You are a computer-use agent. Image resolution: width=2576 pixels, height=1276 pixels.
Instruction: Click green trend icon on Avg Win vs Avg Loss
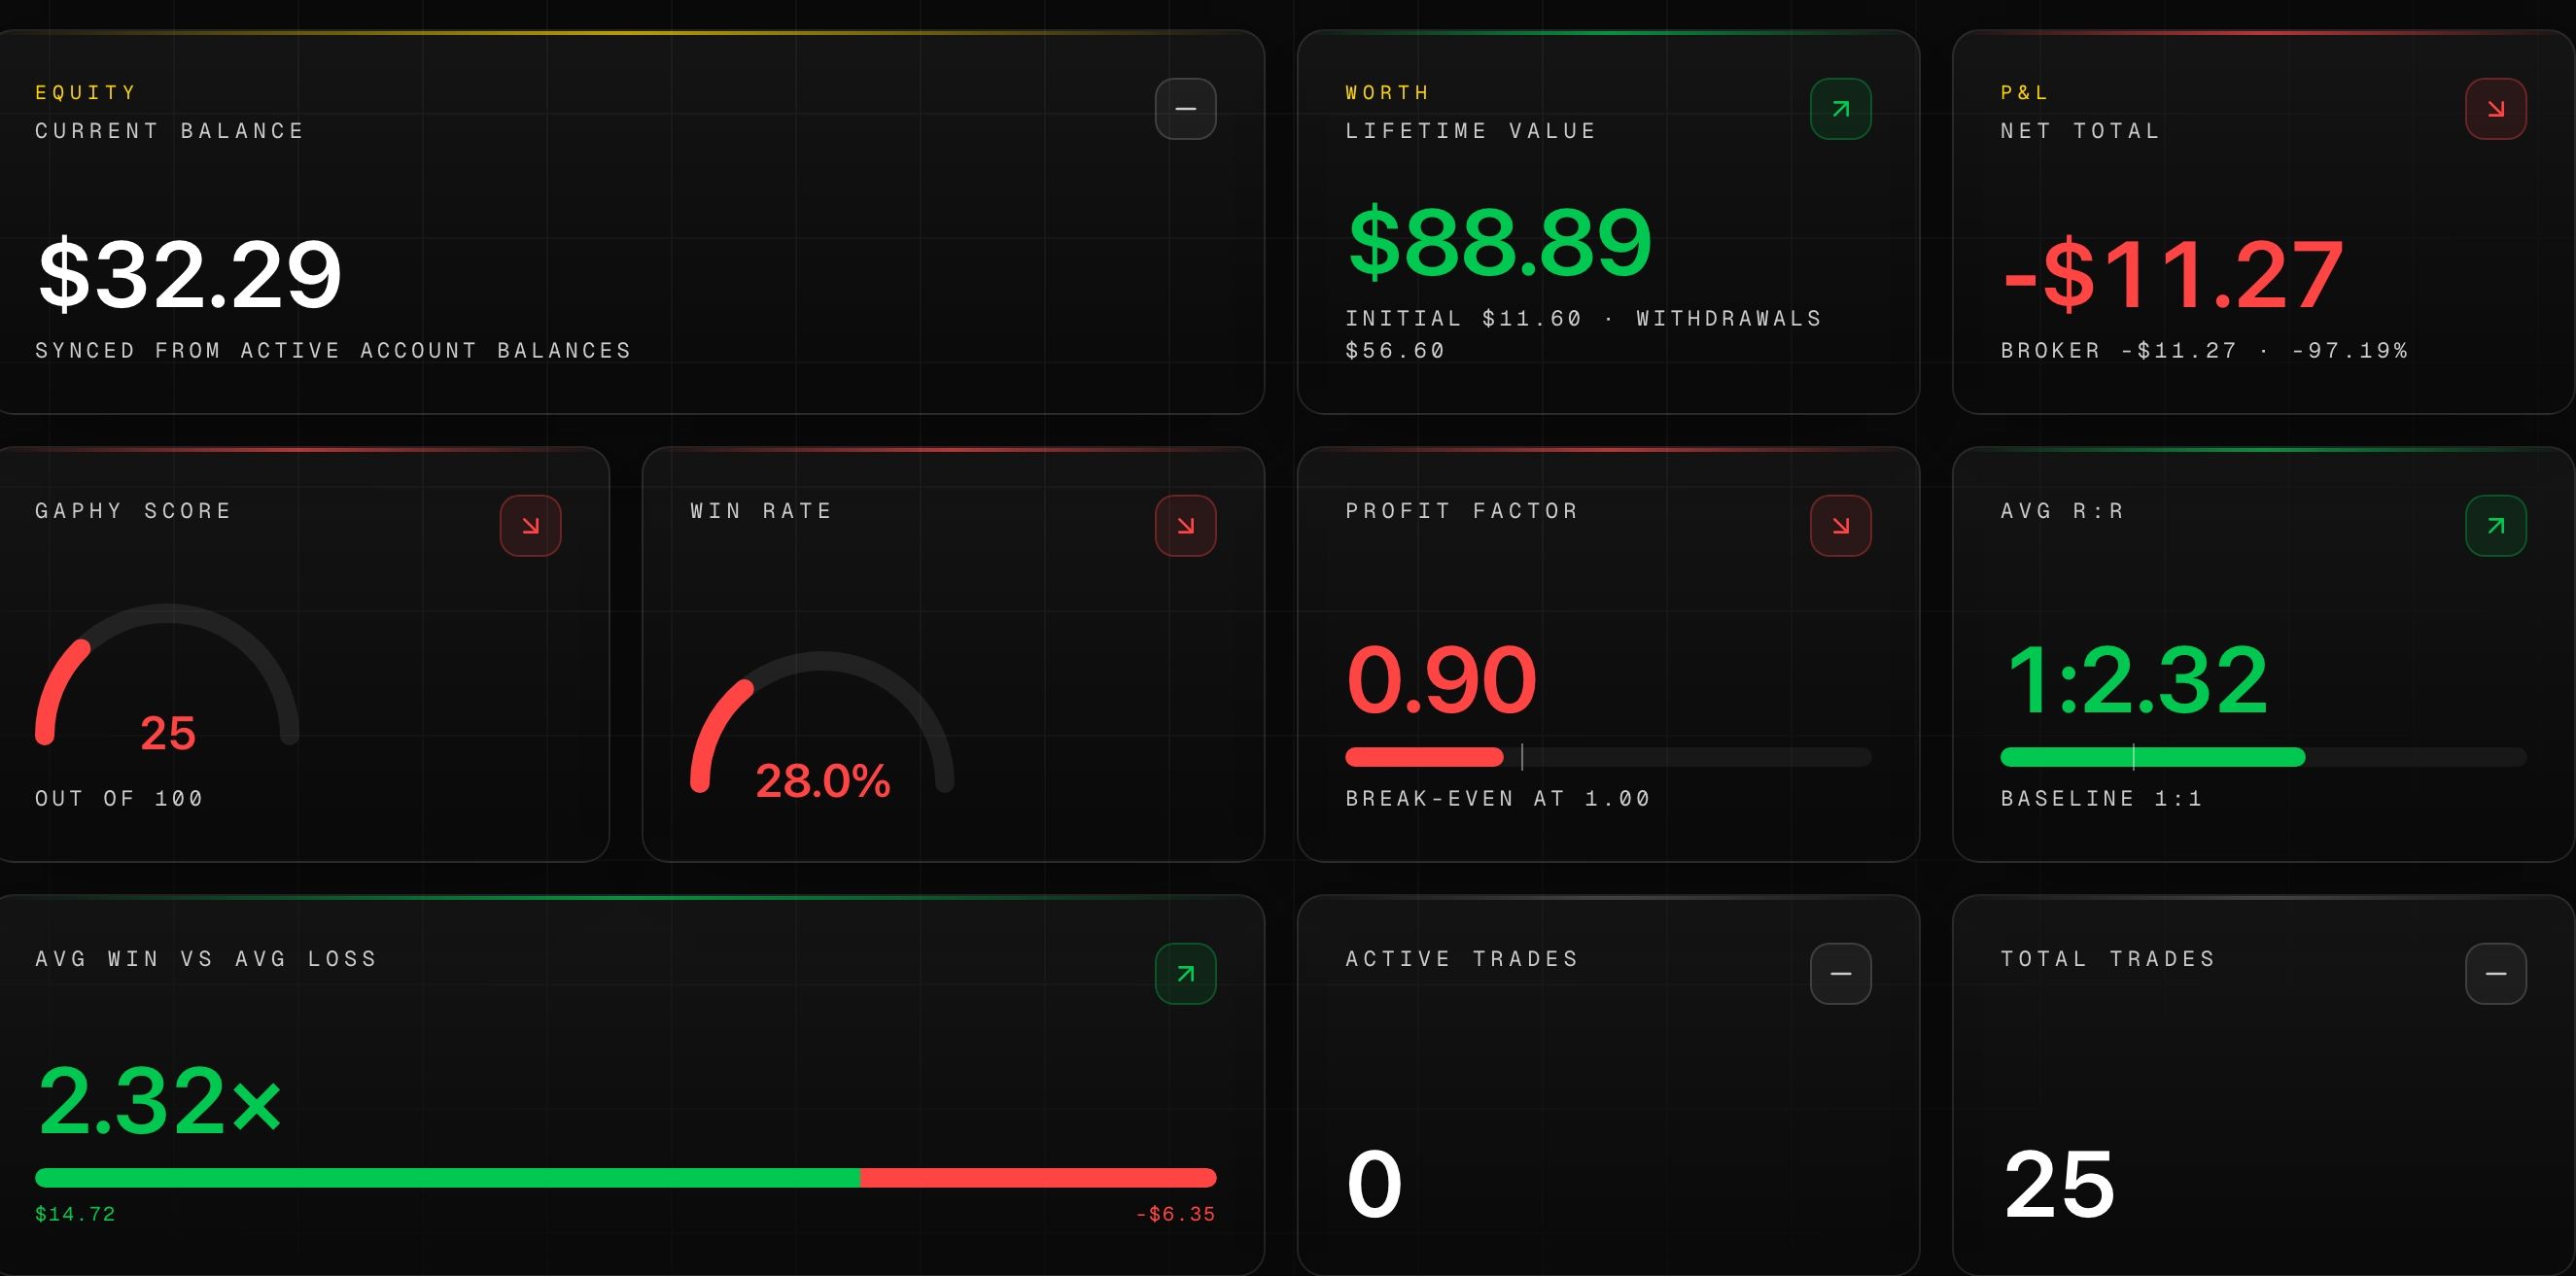coord(1185,974)
